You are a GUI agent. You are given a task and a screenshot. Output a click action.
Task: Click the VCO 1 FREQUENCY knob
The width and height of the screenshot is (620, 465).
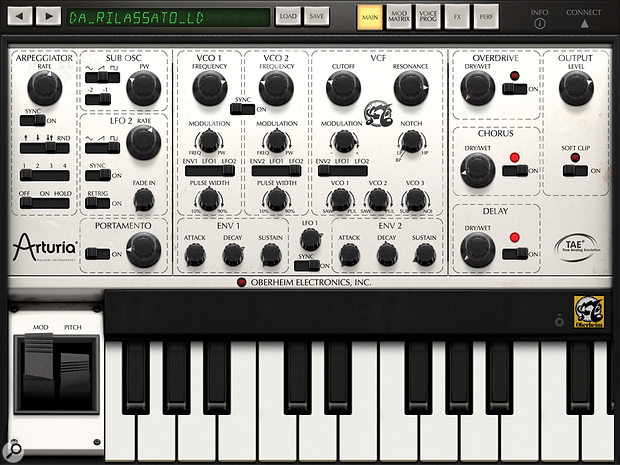point(210,88)
